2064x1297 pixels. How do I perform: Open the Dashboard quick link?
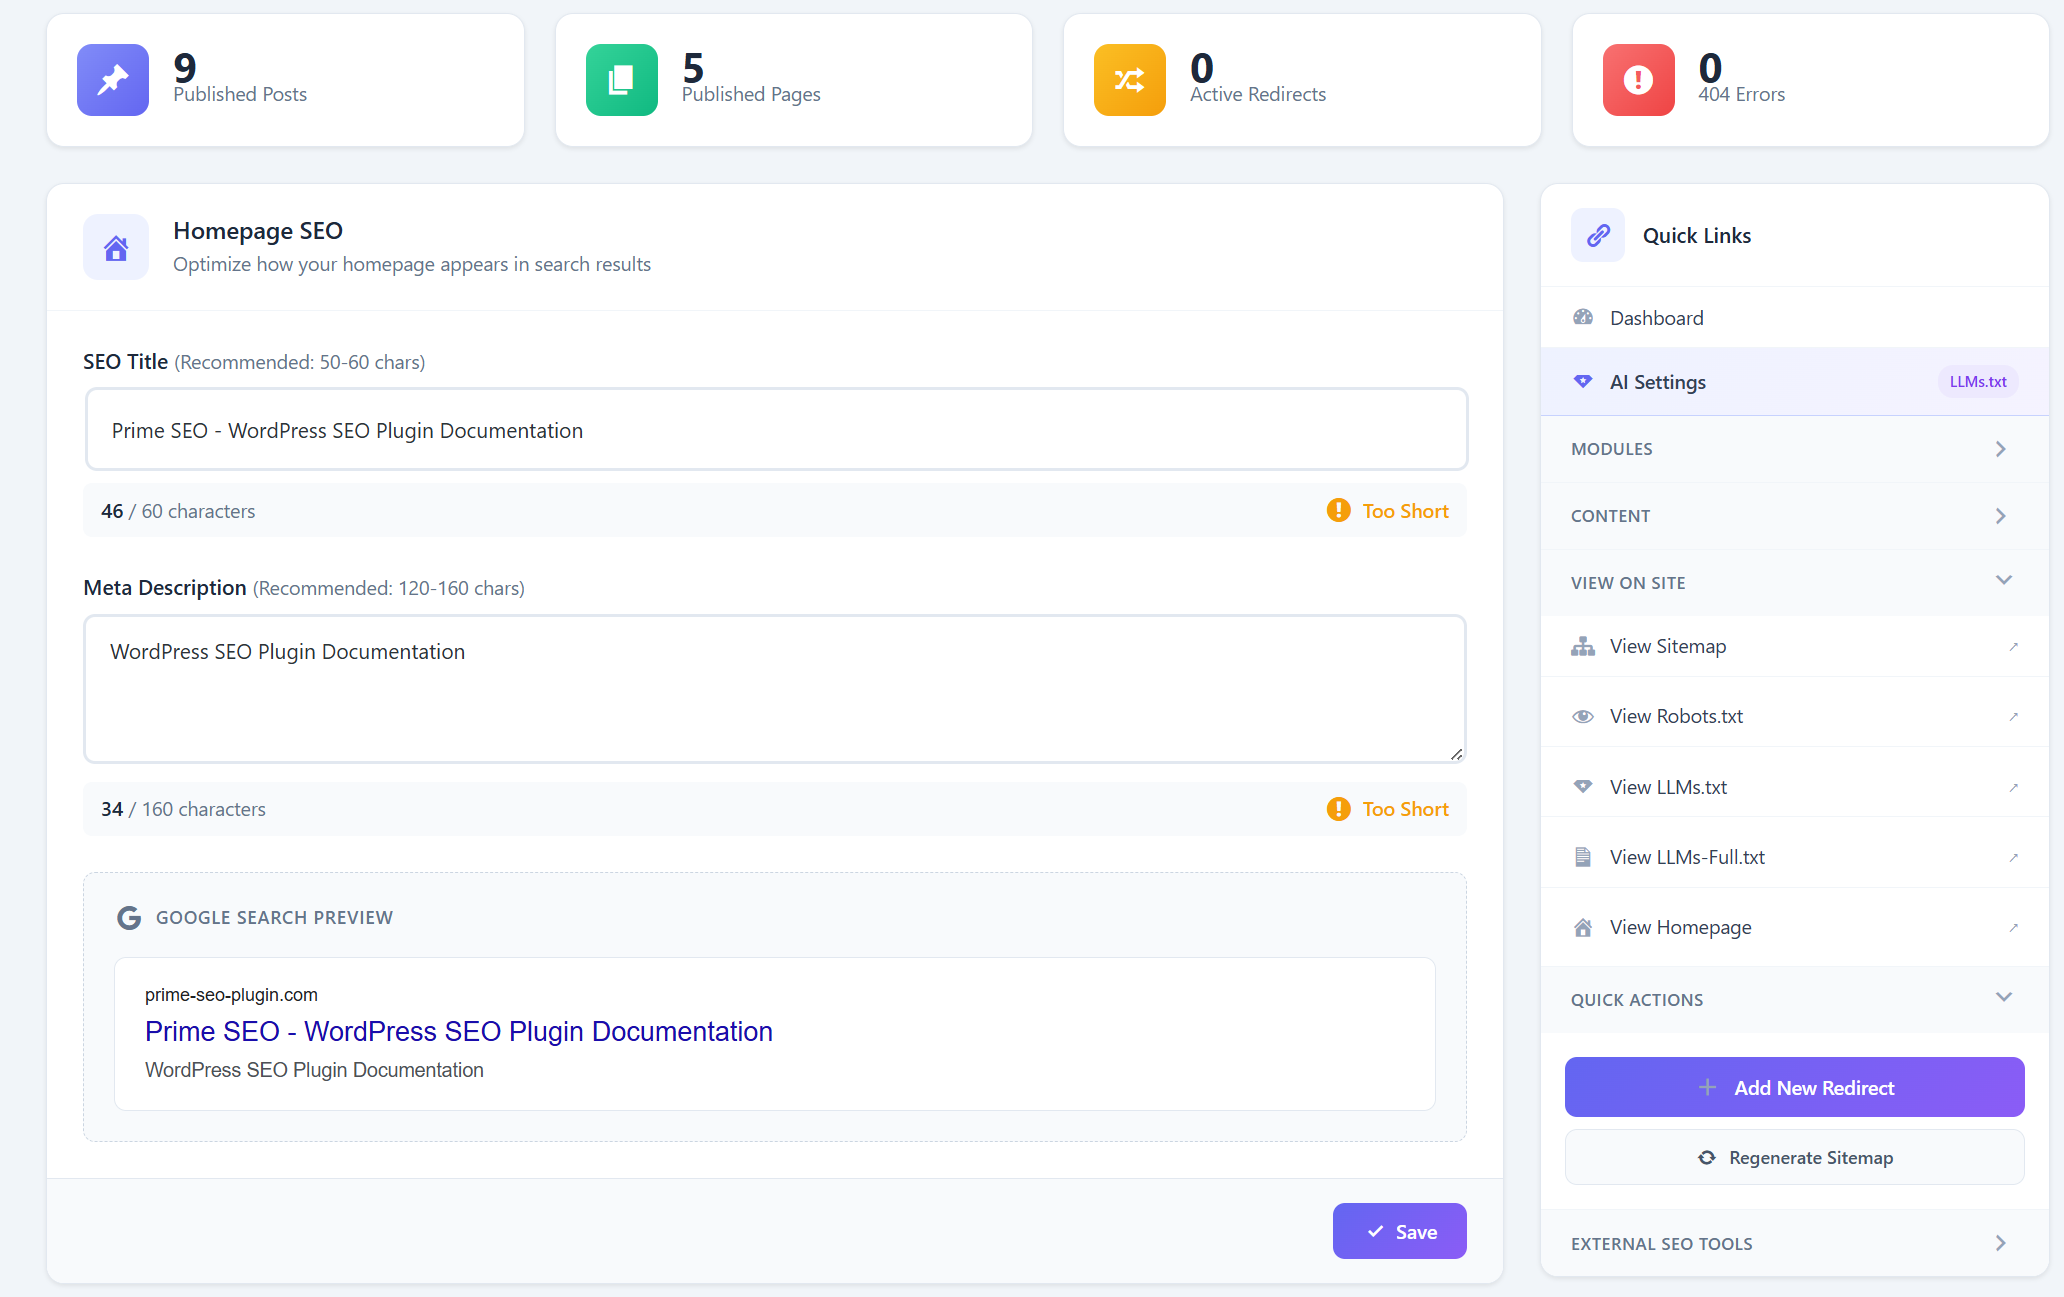[x=1656, y=318]
